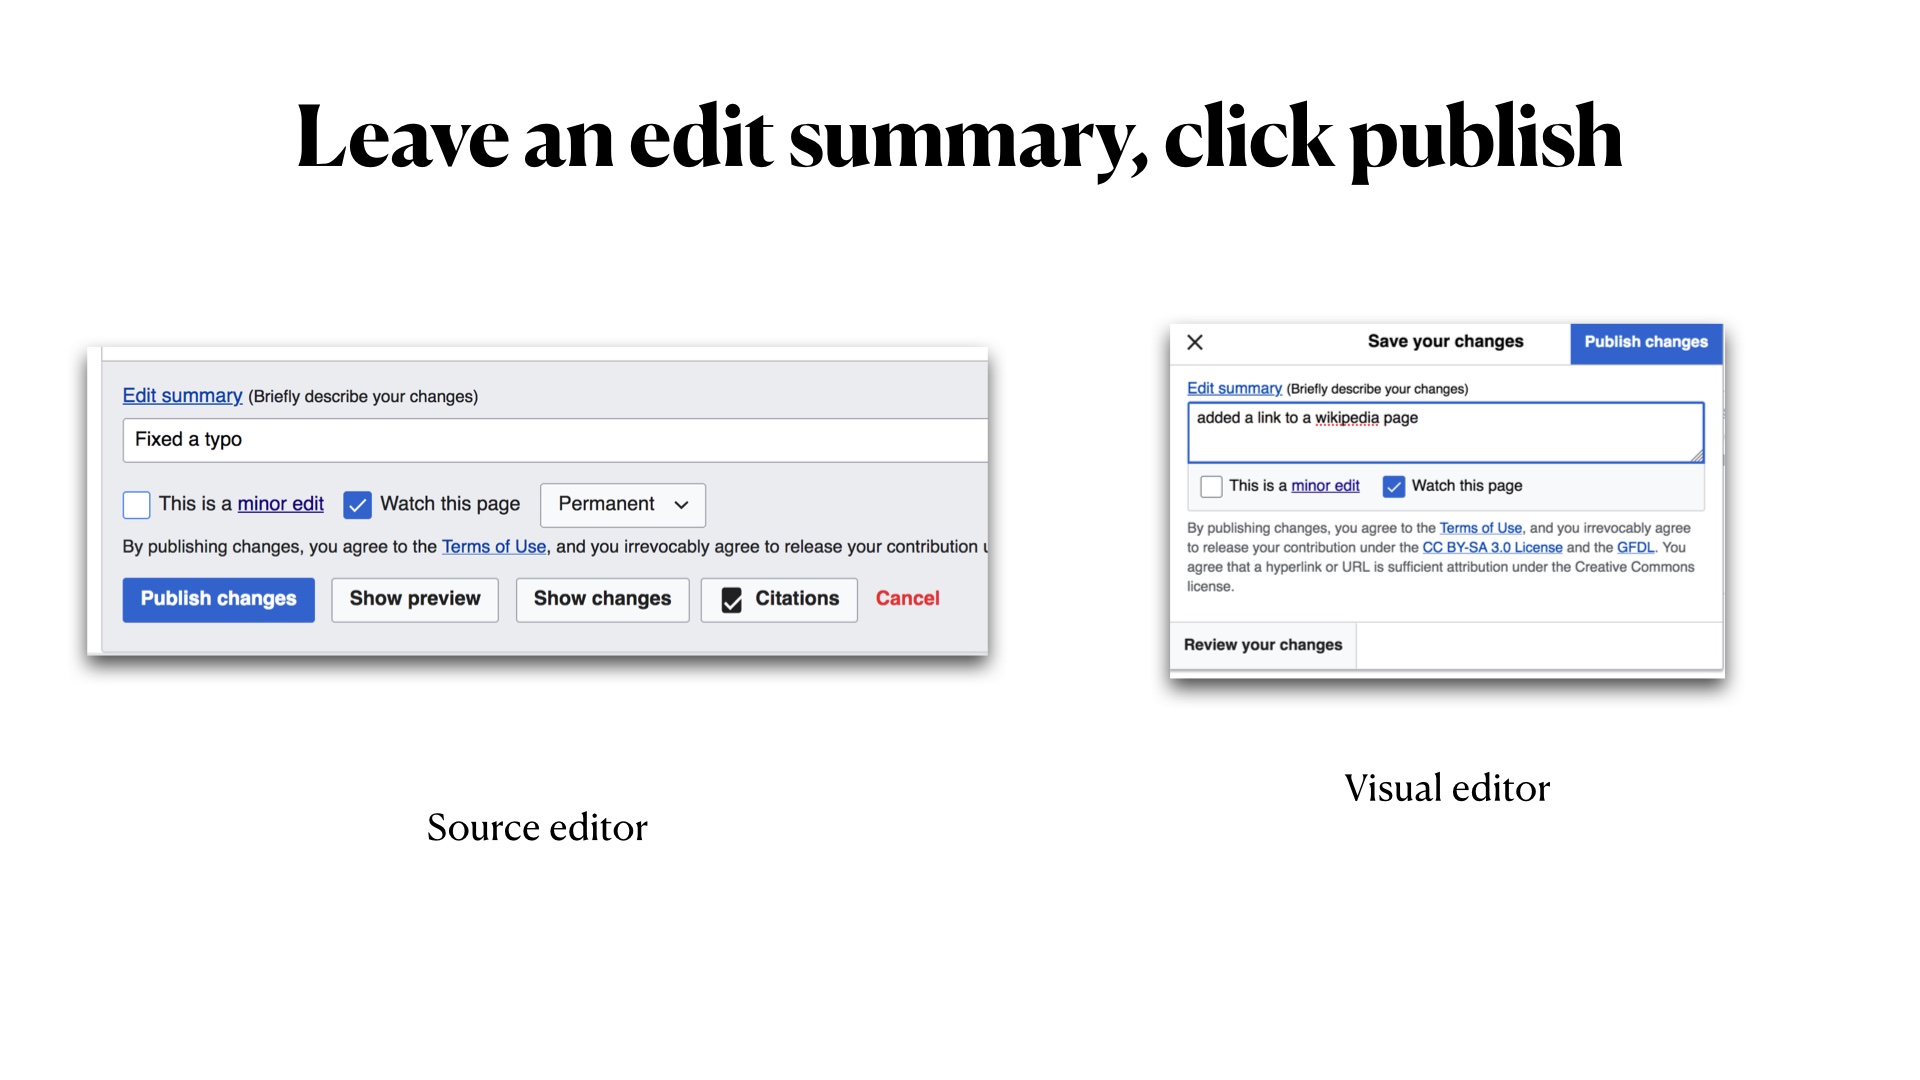Image resolution: width=1920 pixels, height=1080 pixels.
Task: Click the Edit summary link (source editor)
Action: click(x=182, y=394)
